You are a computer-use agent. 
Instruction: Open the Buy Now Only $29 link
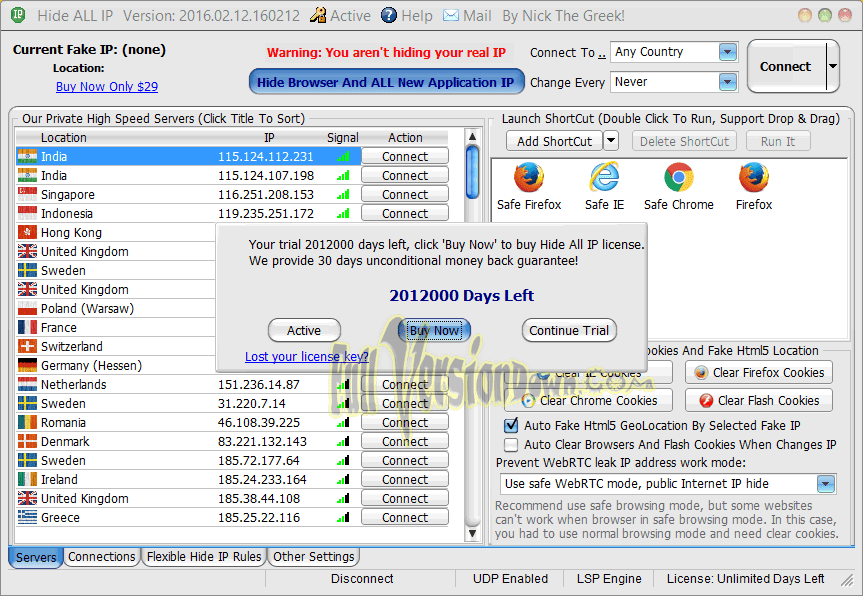pos(107,86)
